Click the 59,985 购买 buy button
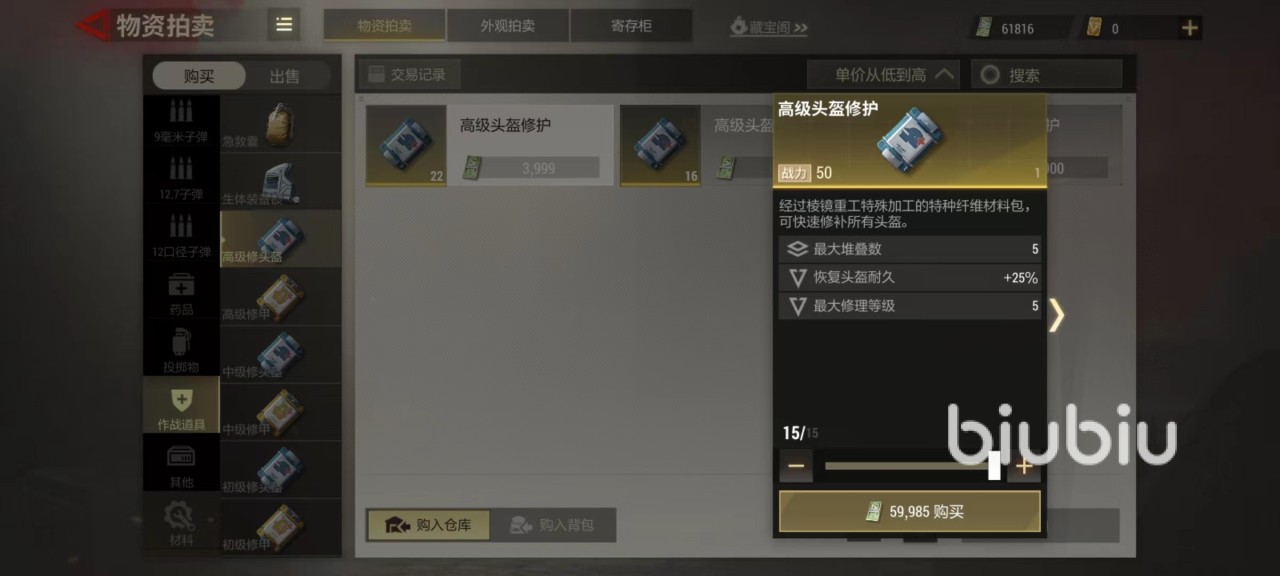Image resolution: width=1280 pixels, height=576 pixels. click(910, 511)
